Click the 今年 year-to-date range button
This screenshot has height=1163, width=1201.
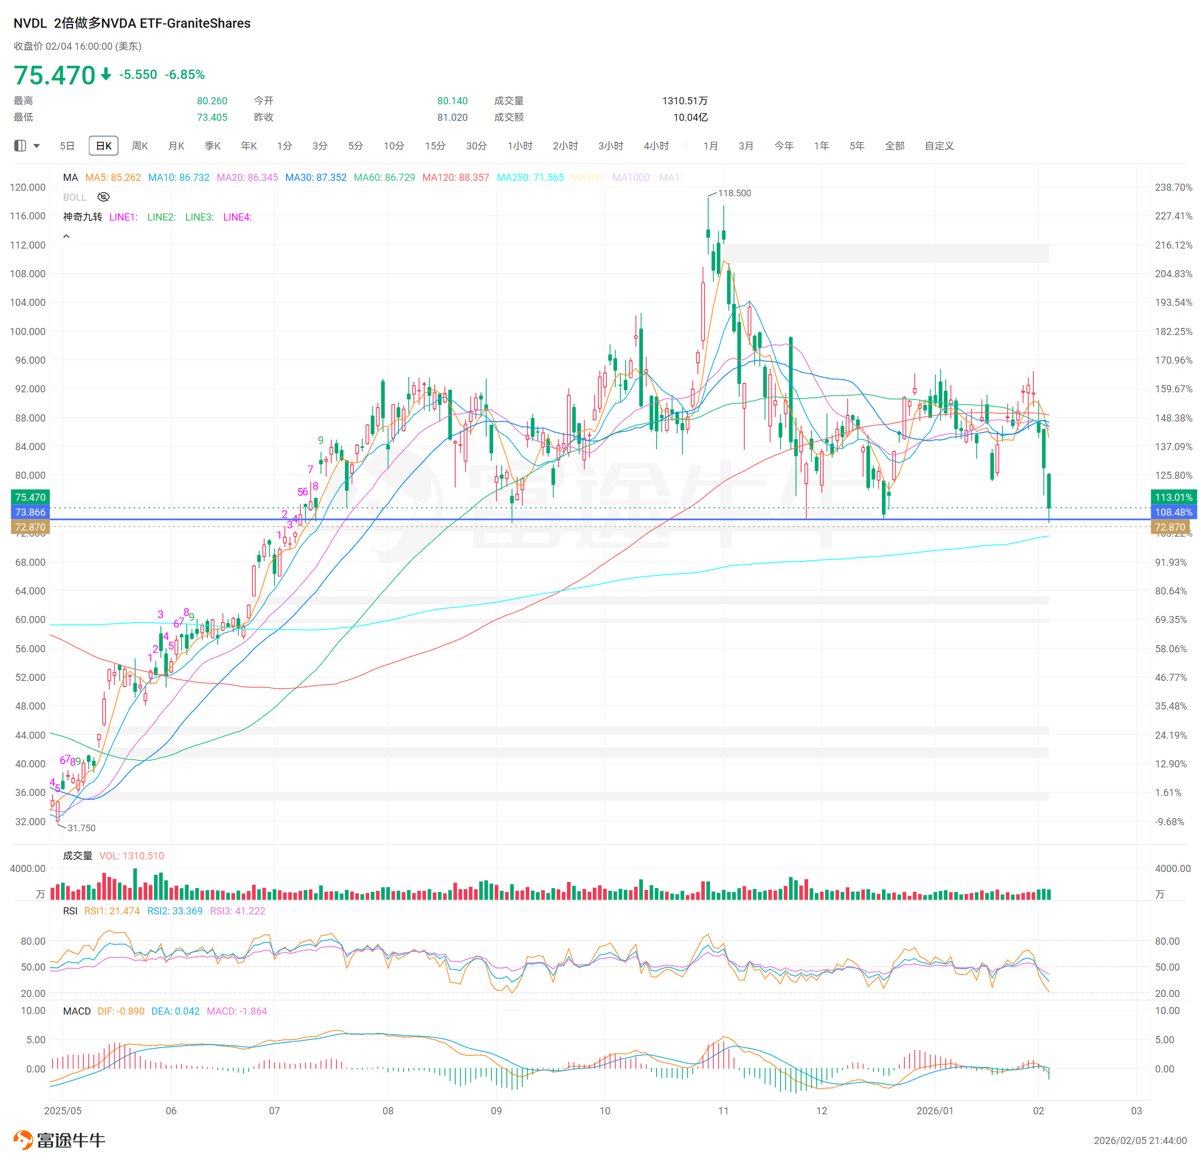pos(784,146)
